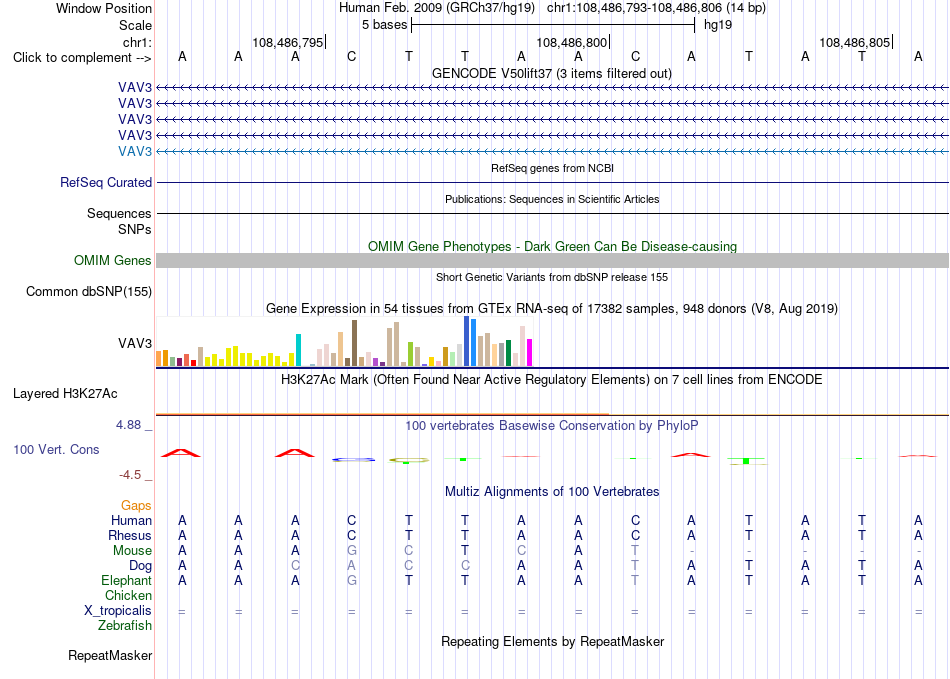Click the Human species label

(131, 520)
